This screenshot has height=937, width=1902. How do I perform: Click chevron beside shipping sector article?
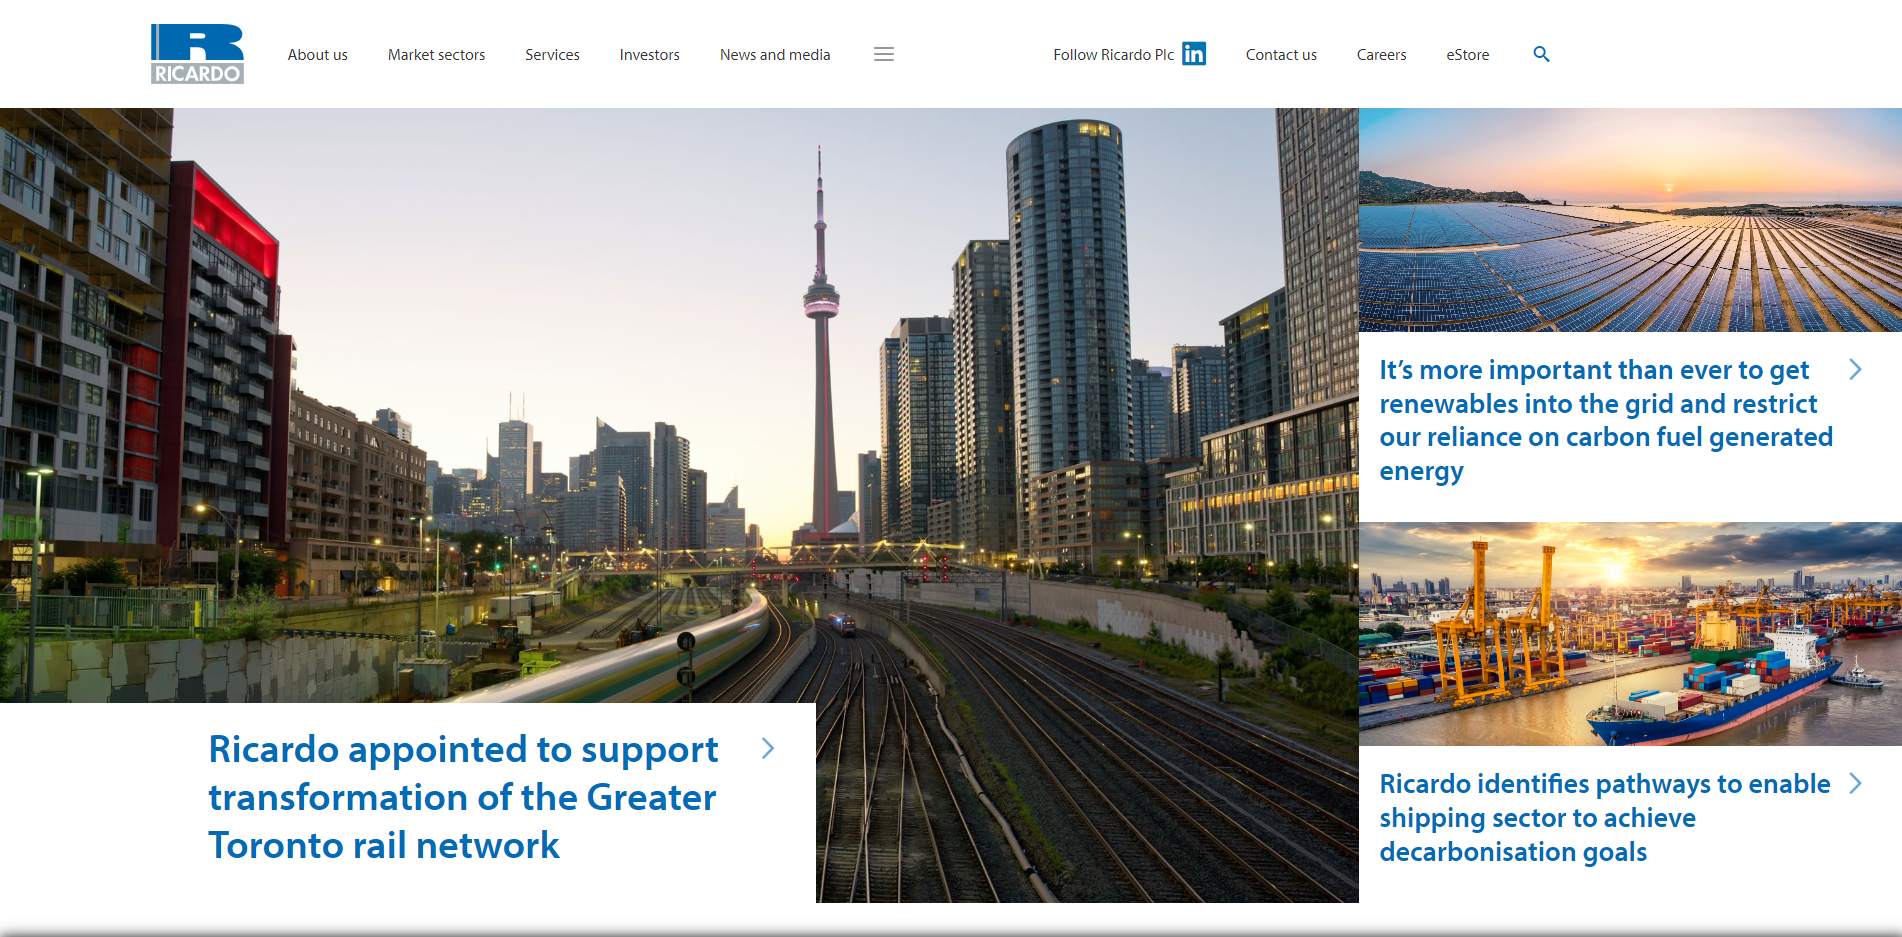(x=1855, y=783)
